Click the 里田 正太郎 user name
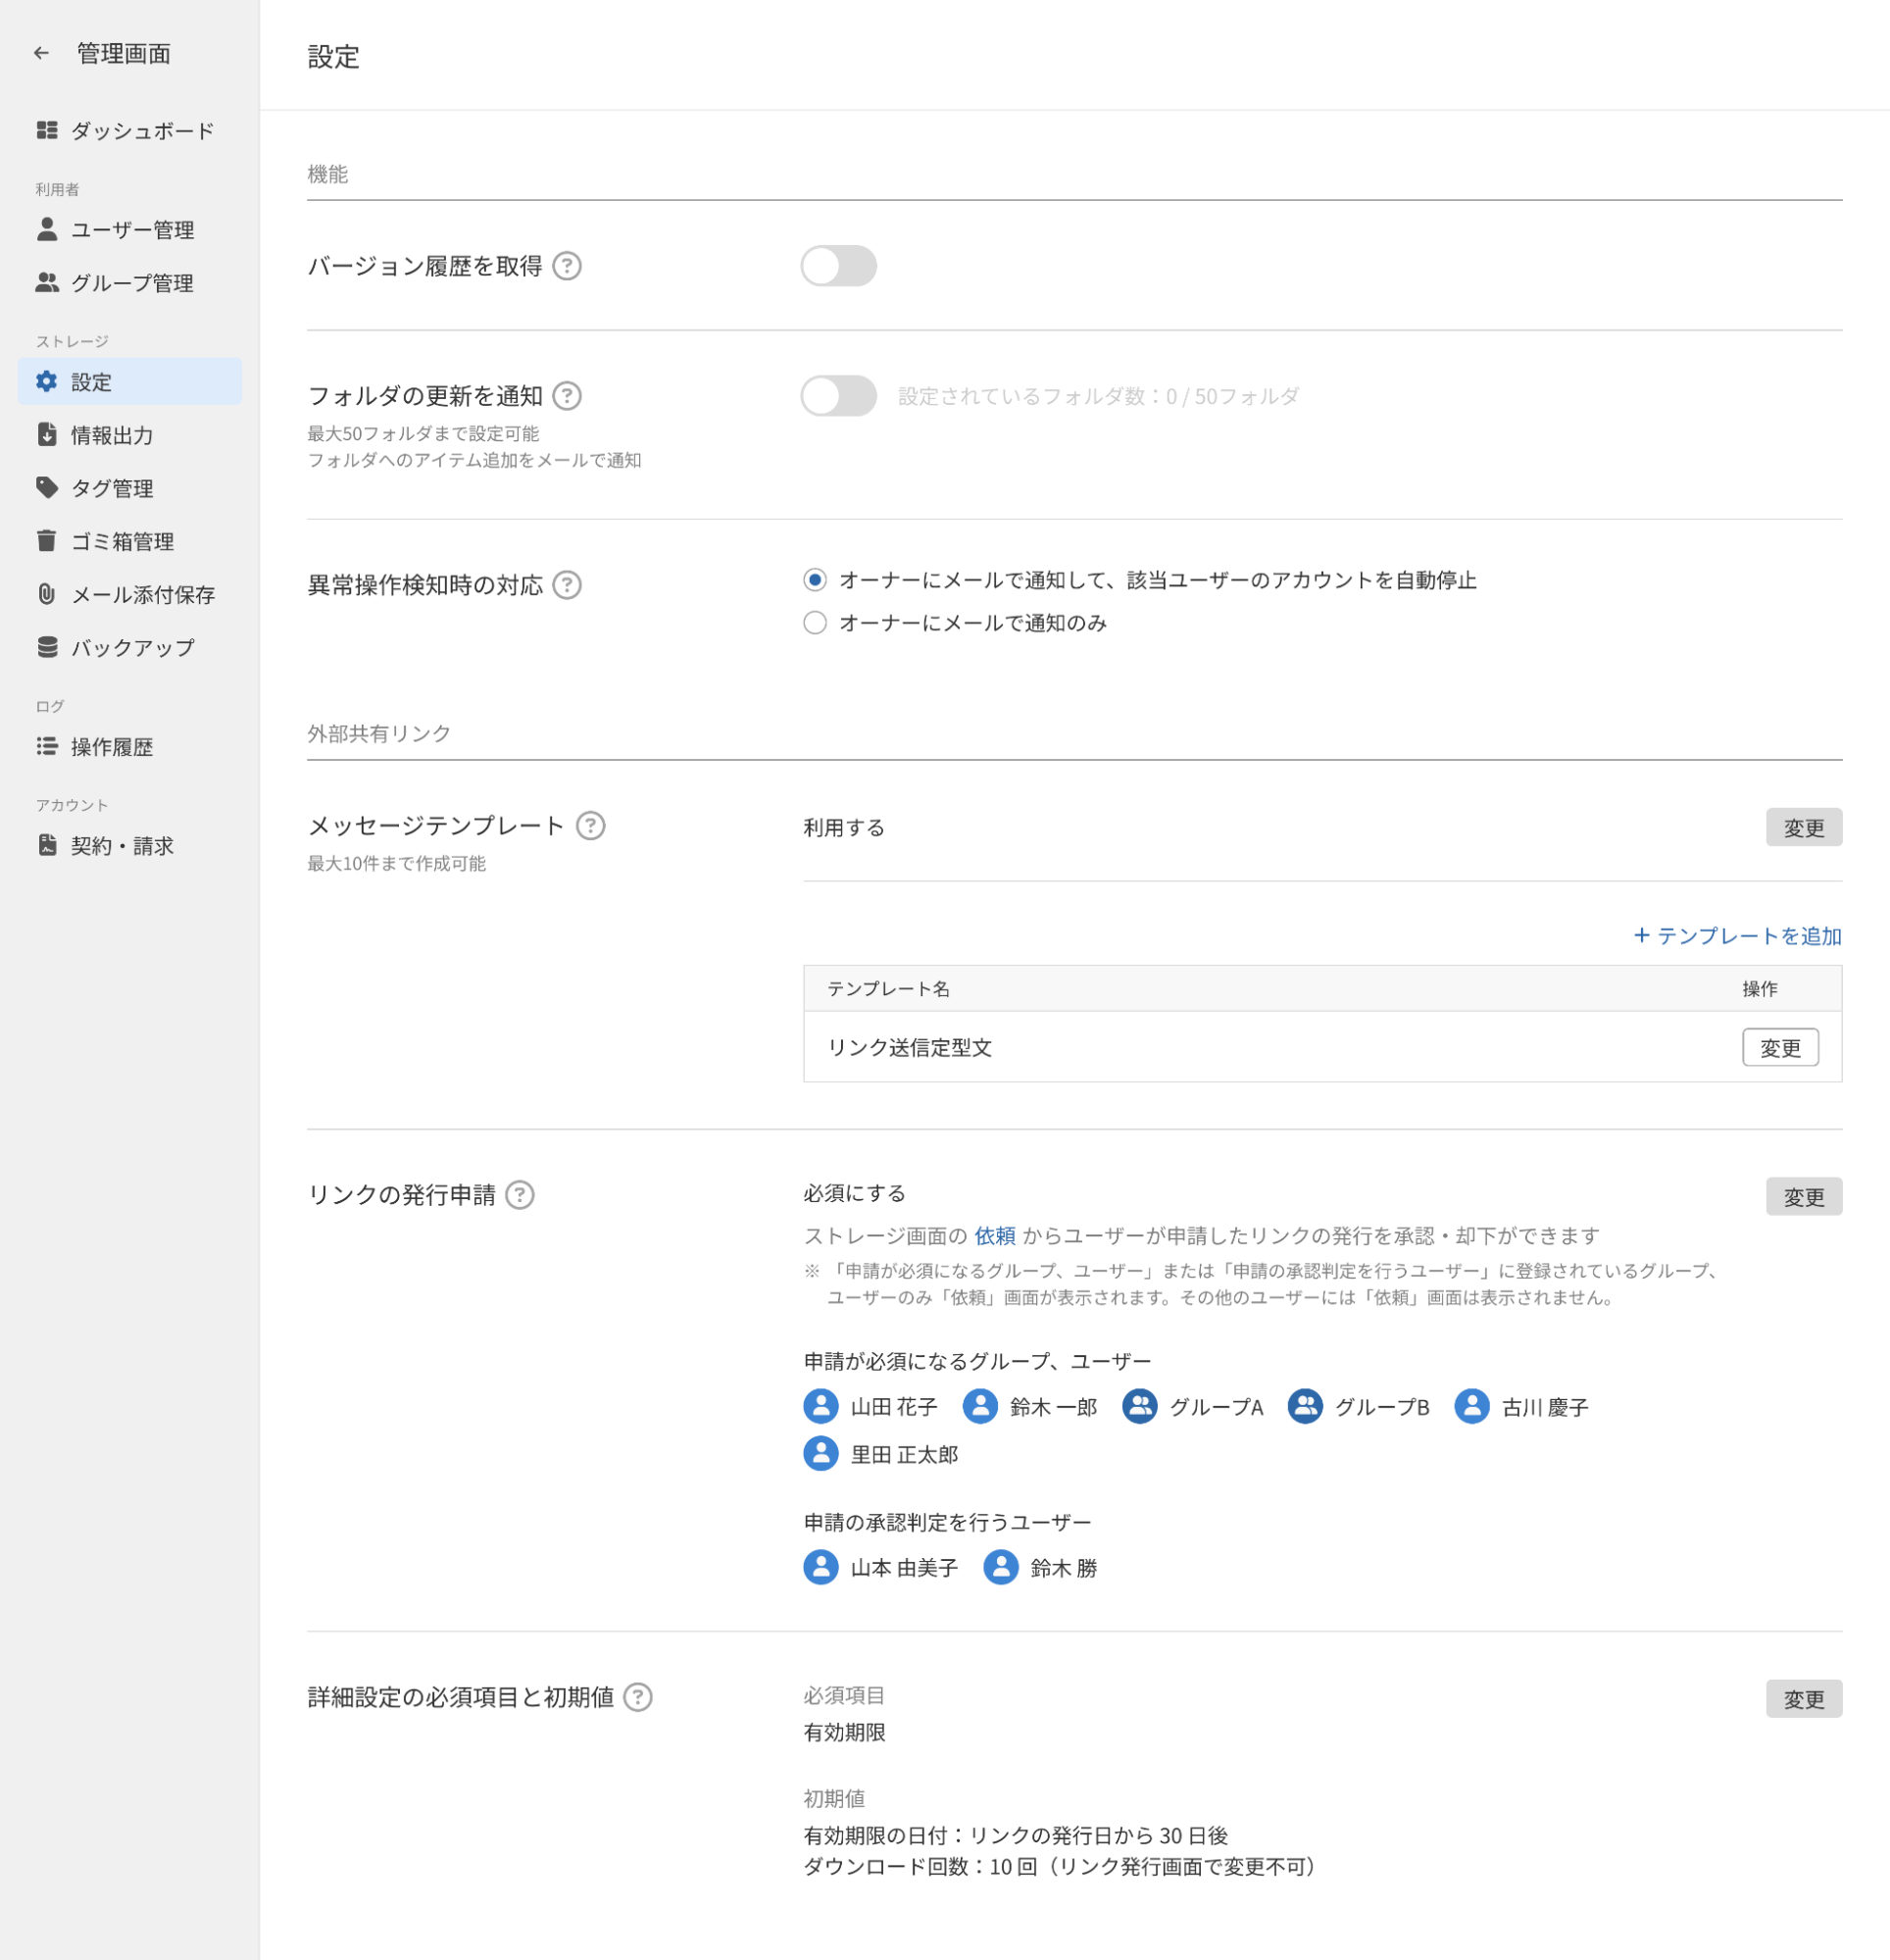This screenshot has height=1960, width=1890. [904, 1455]
